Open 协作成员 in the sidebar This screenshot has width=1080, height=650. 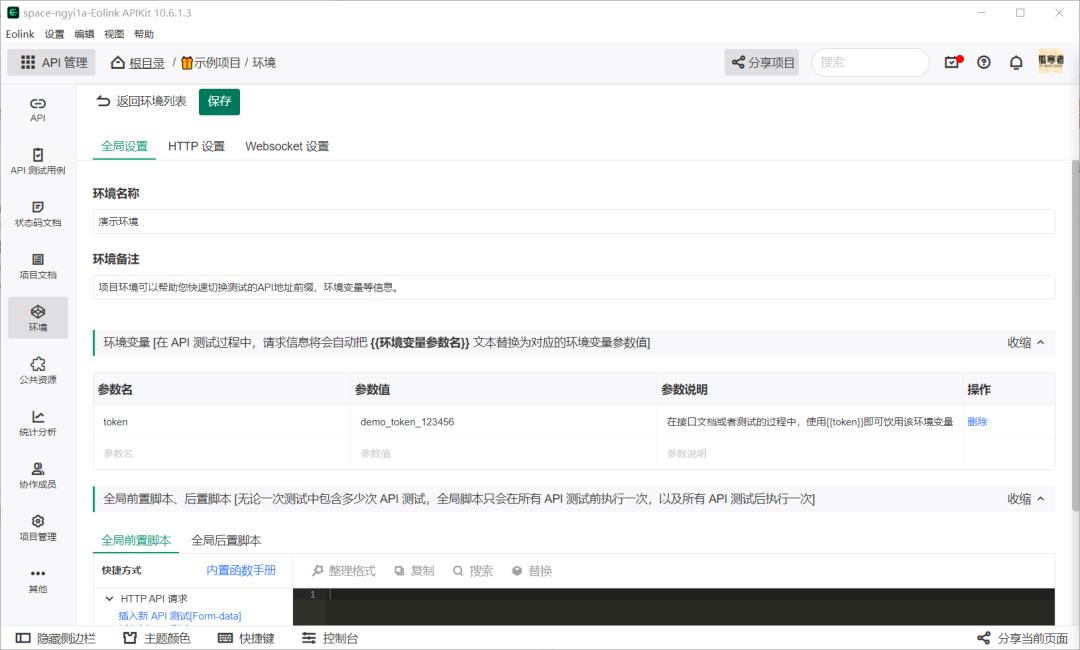tap(38, 476)
